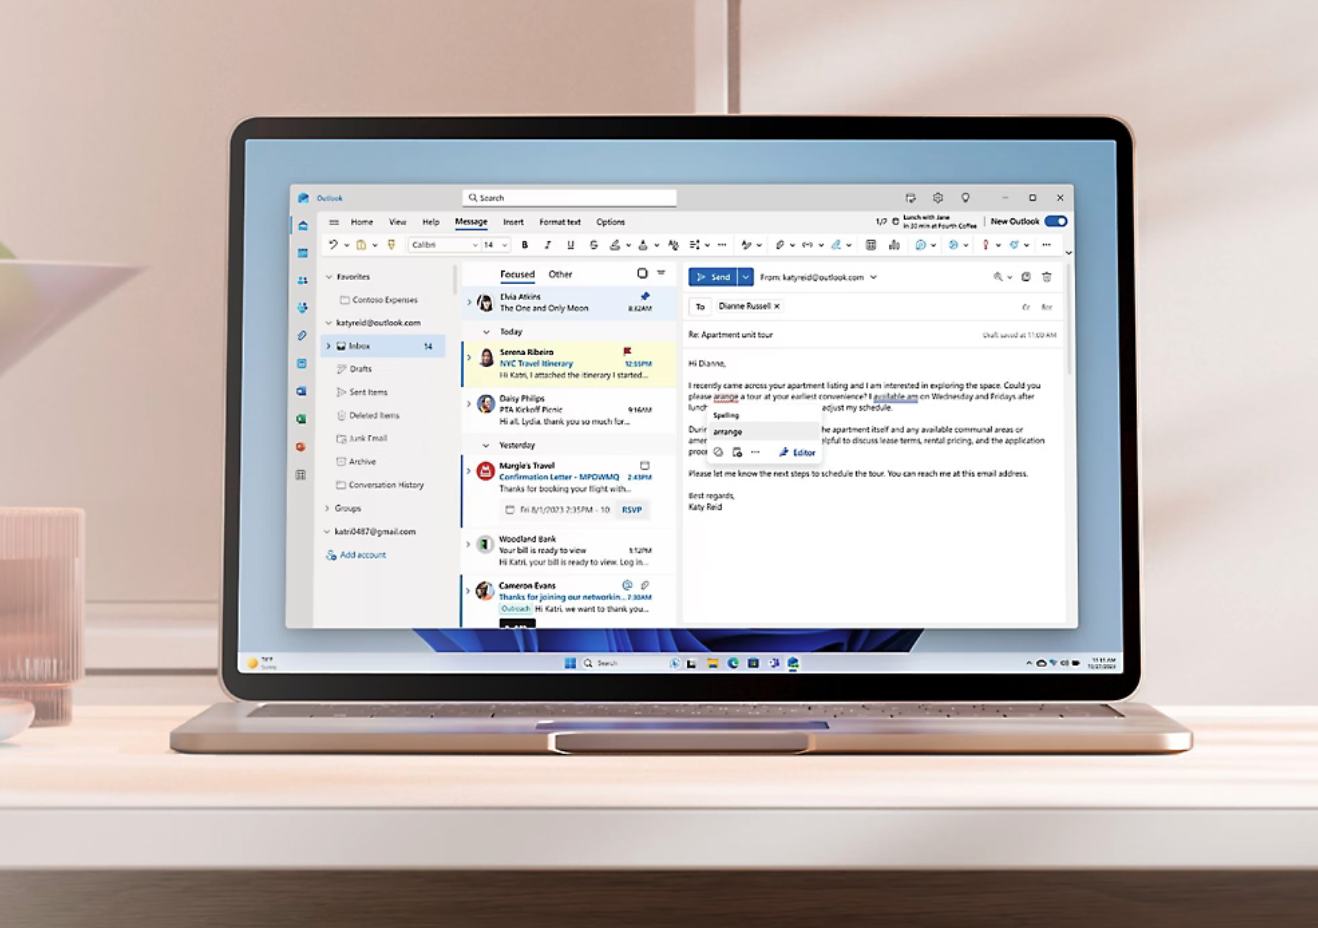Open the Excel app in left sidebar
Viewport: 1318px width, 928px height.
pos(301,419)
